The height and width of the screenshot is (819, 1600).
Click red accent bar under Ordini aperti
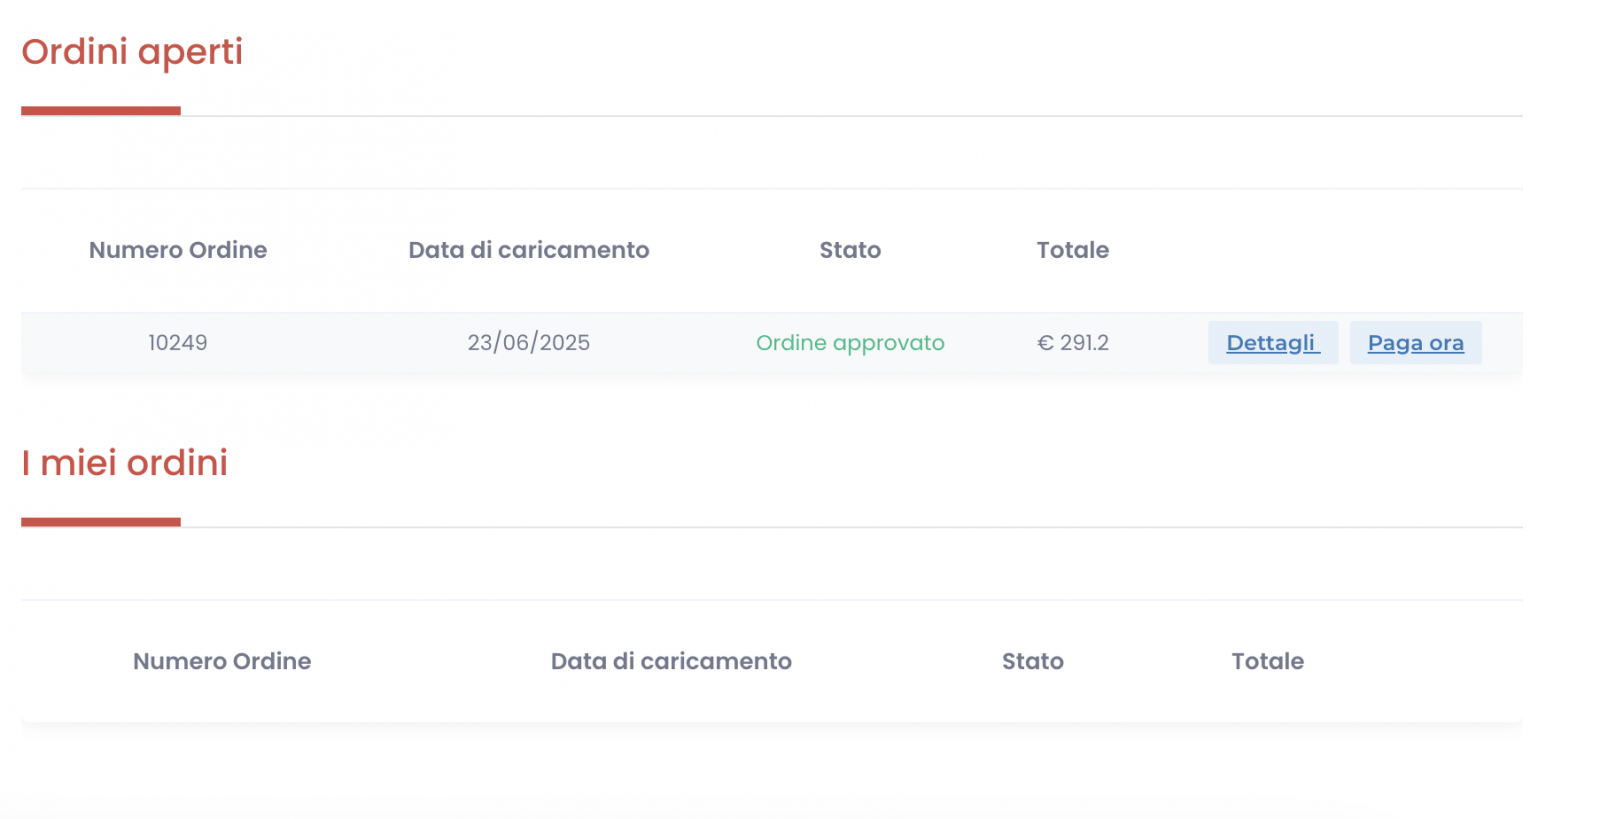click(x=101, y=111)
